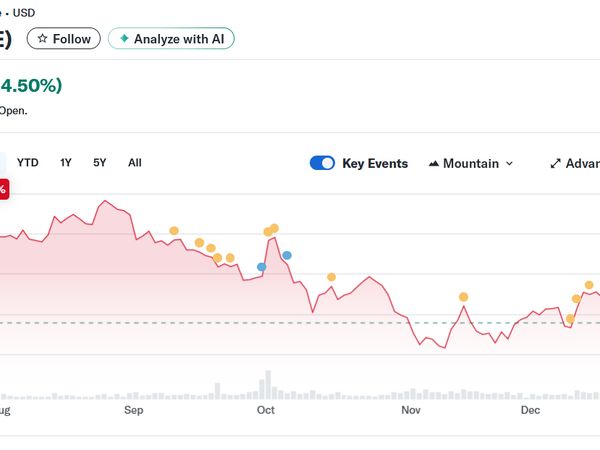
Task: Click the yellow event dot in mid-October
Action: click(x=331, y=277)
